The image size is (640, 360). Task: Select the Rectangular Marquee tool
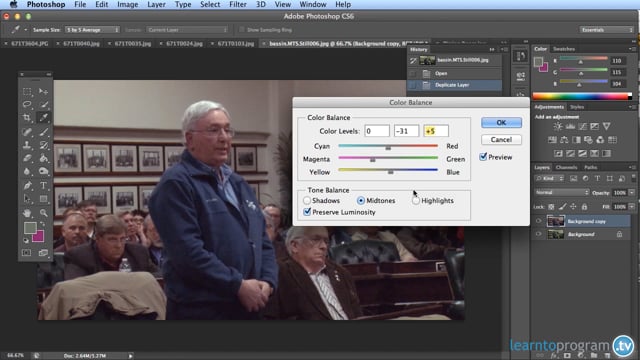pyautogui.click(x=27, y=91)
